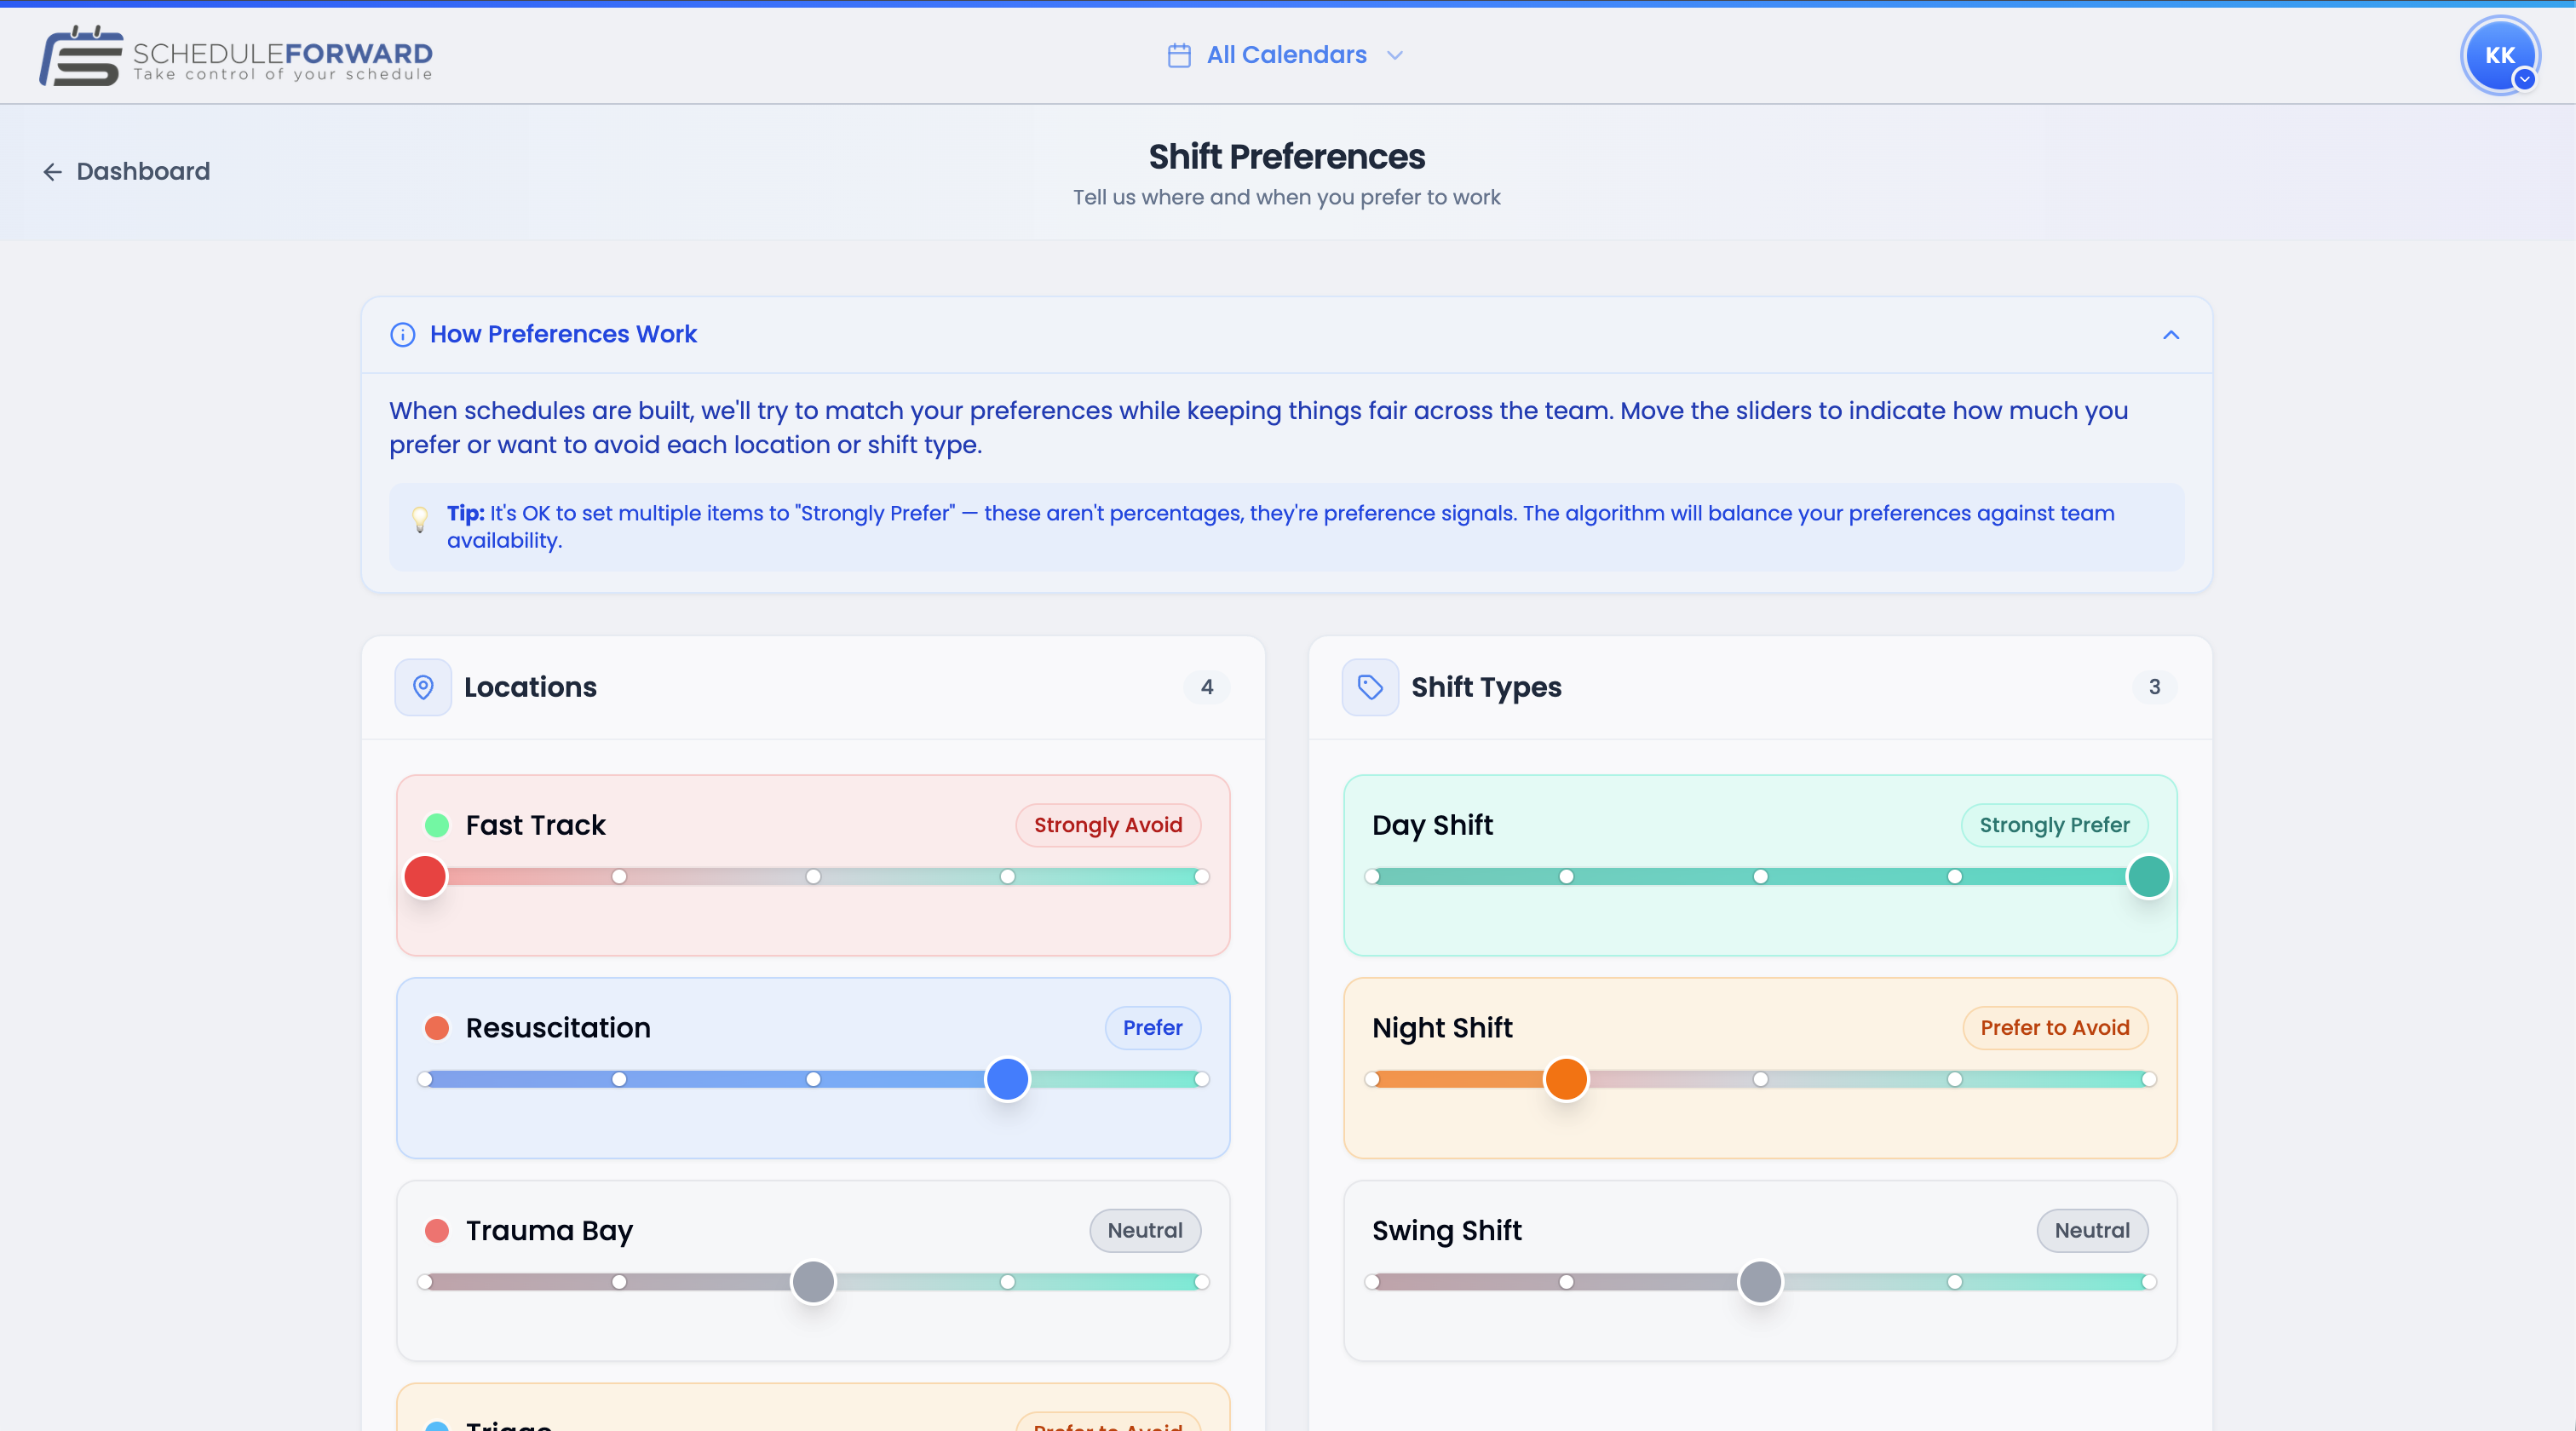Click the lightbulb tip icon
This screenshot has width=2576, height=1431.
pos(420,519)
